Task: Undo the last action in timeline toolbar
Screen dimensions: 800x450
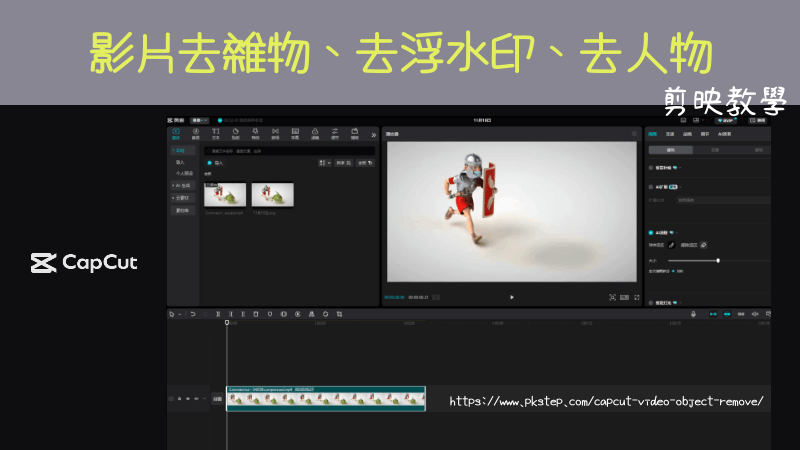Action: coord(193,314)
